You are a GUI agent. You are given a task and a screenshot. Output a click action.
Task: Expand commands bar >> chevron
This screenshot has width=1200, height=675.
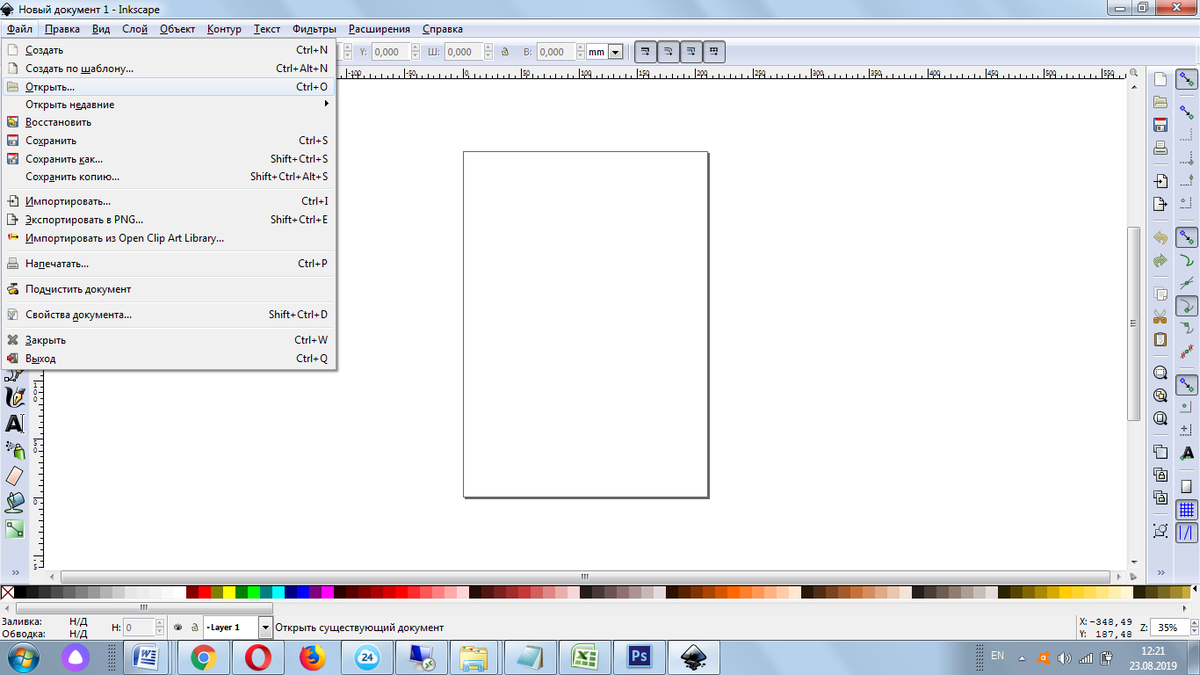(x=1161, y=572)
